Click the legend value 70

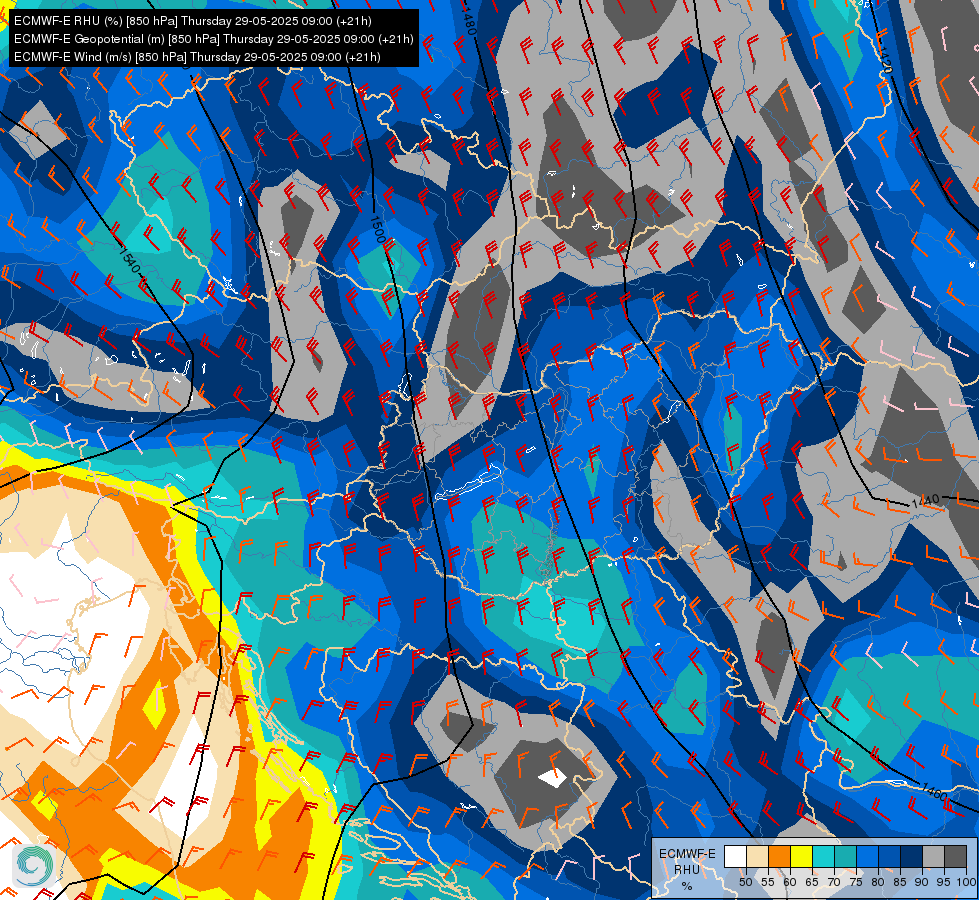[x=834, y=882]
